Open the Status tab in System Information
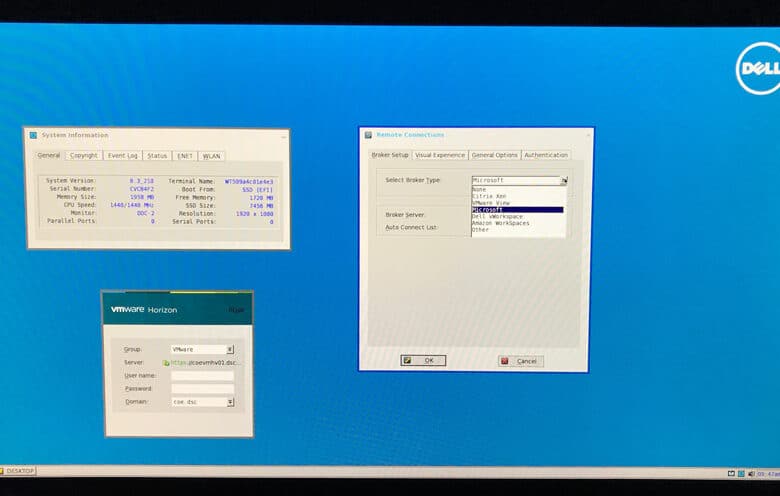The width and height of the screenshot is (780, 496). coord(157,156)
